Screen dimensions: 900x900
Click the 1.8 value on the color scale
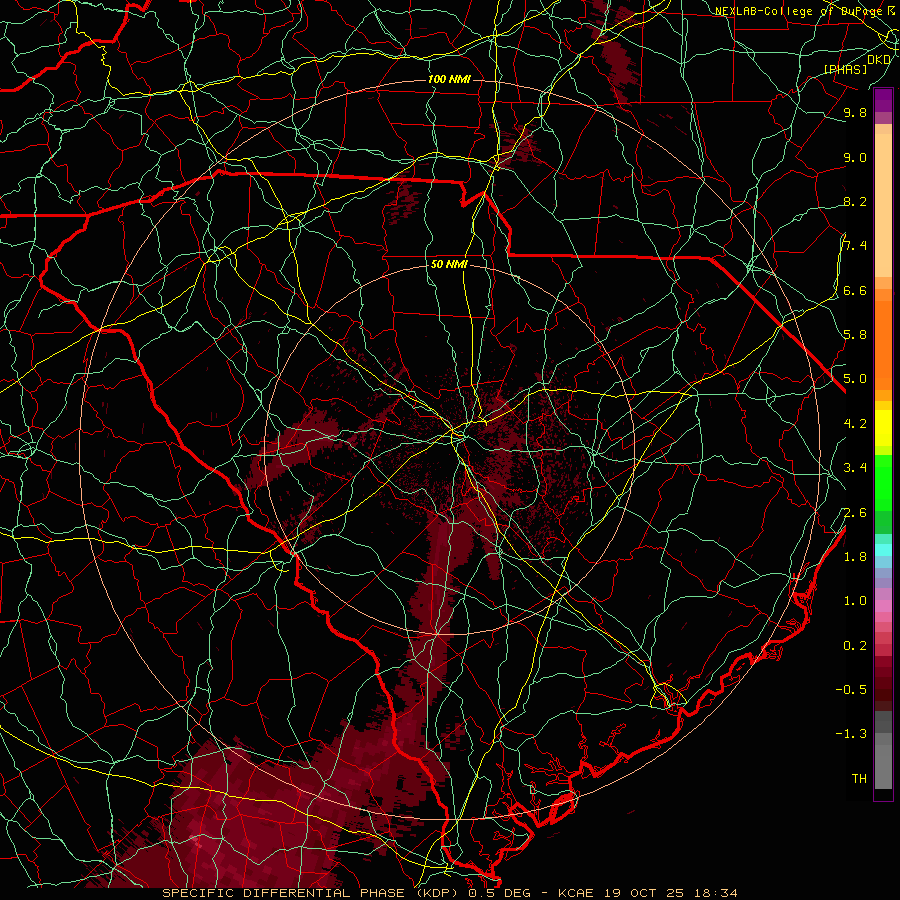tap(855, 557)
